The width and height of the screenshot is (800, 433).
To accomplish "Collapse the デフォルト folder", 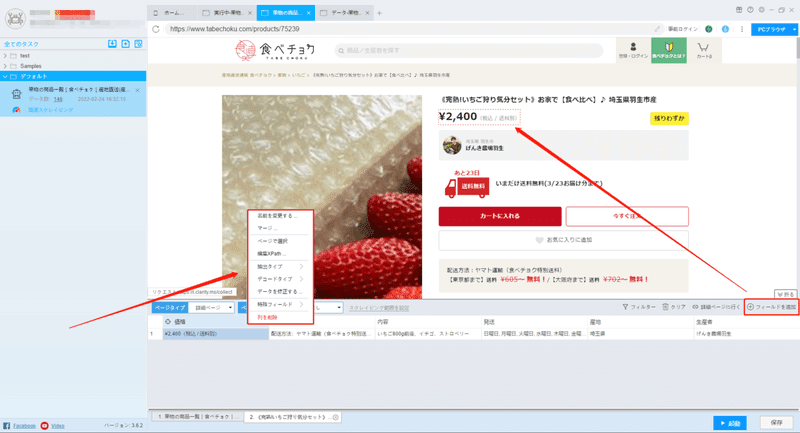I will pos(5,76).
